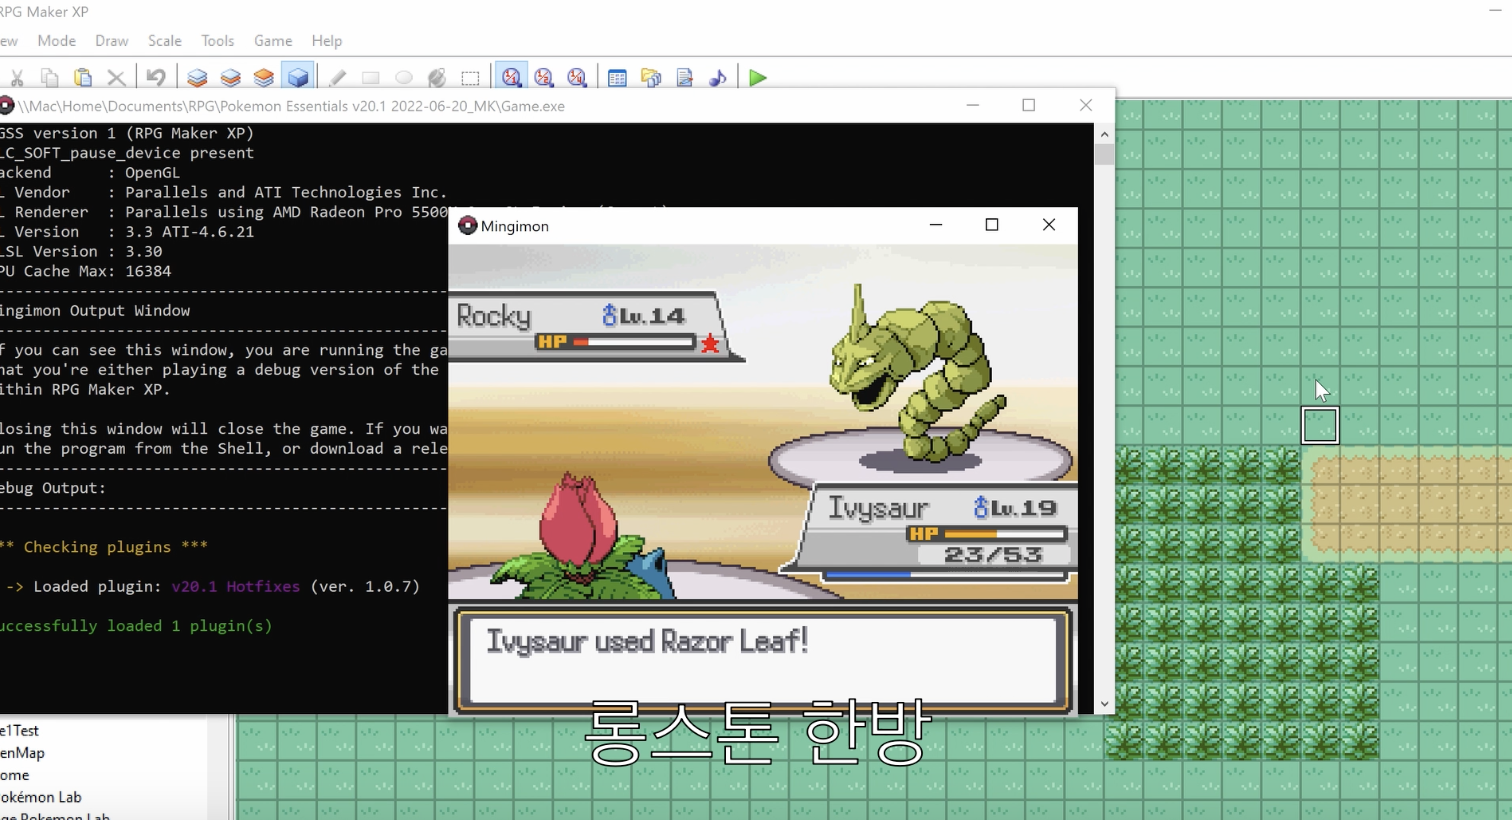Select the Layer 2 map layer icon
This screenshot has height=820, width=1512.
(231, 78)
